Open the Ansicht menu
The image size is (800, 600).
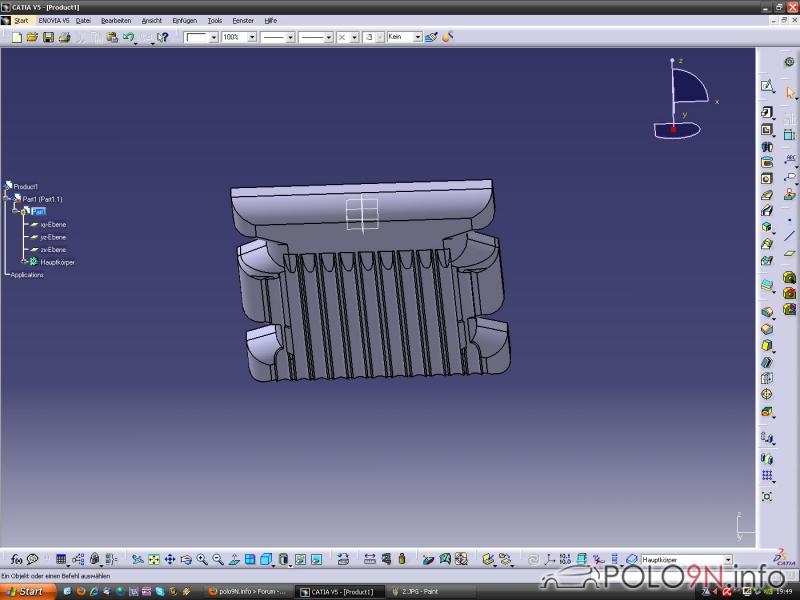pos(151,20)
